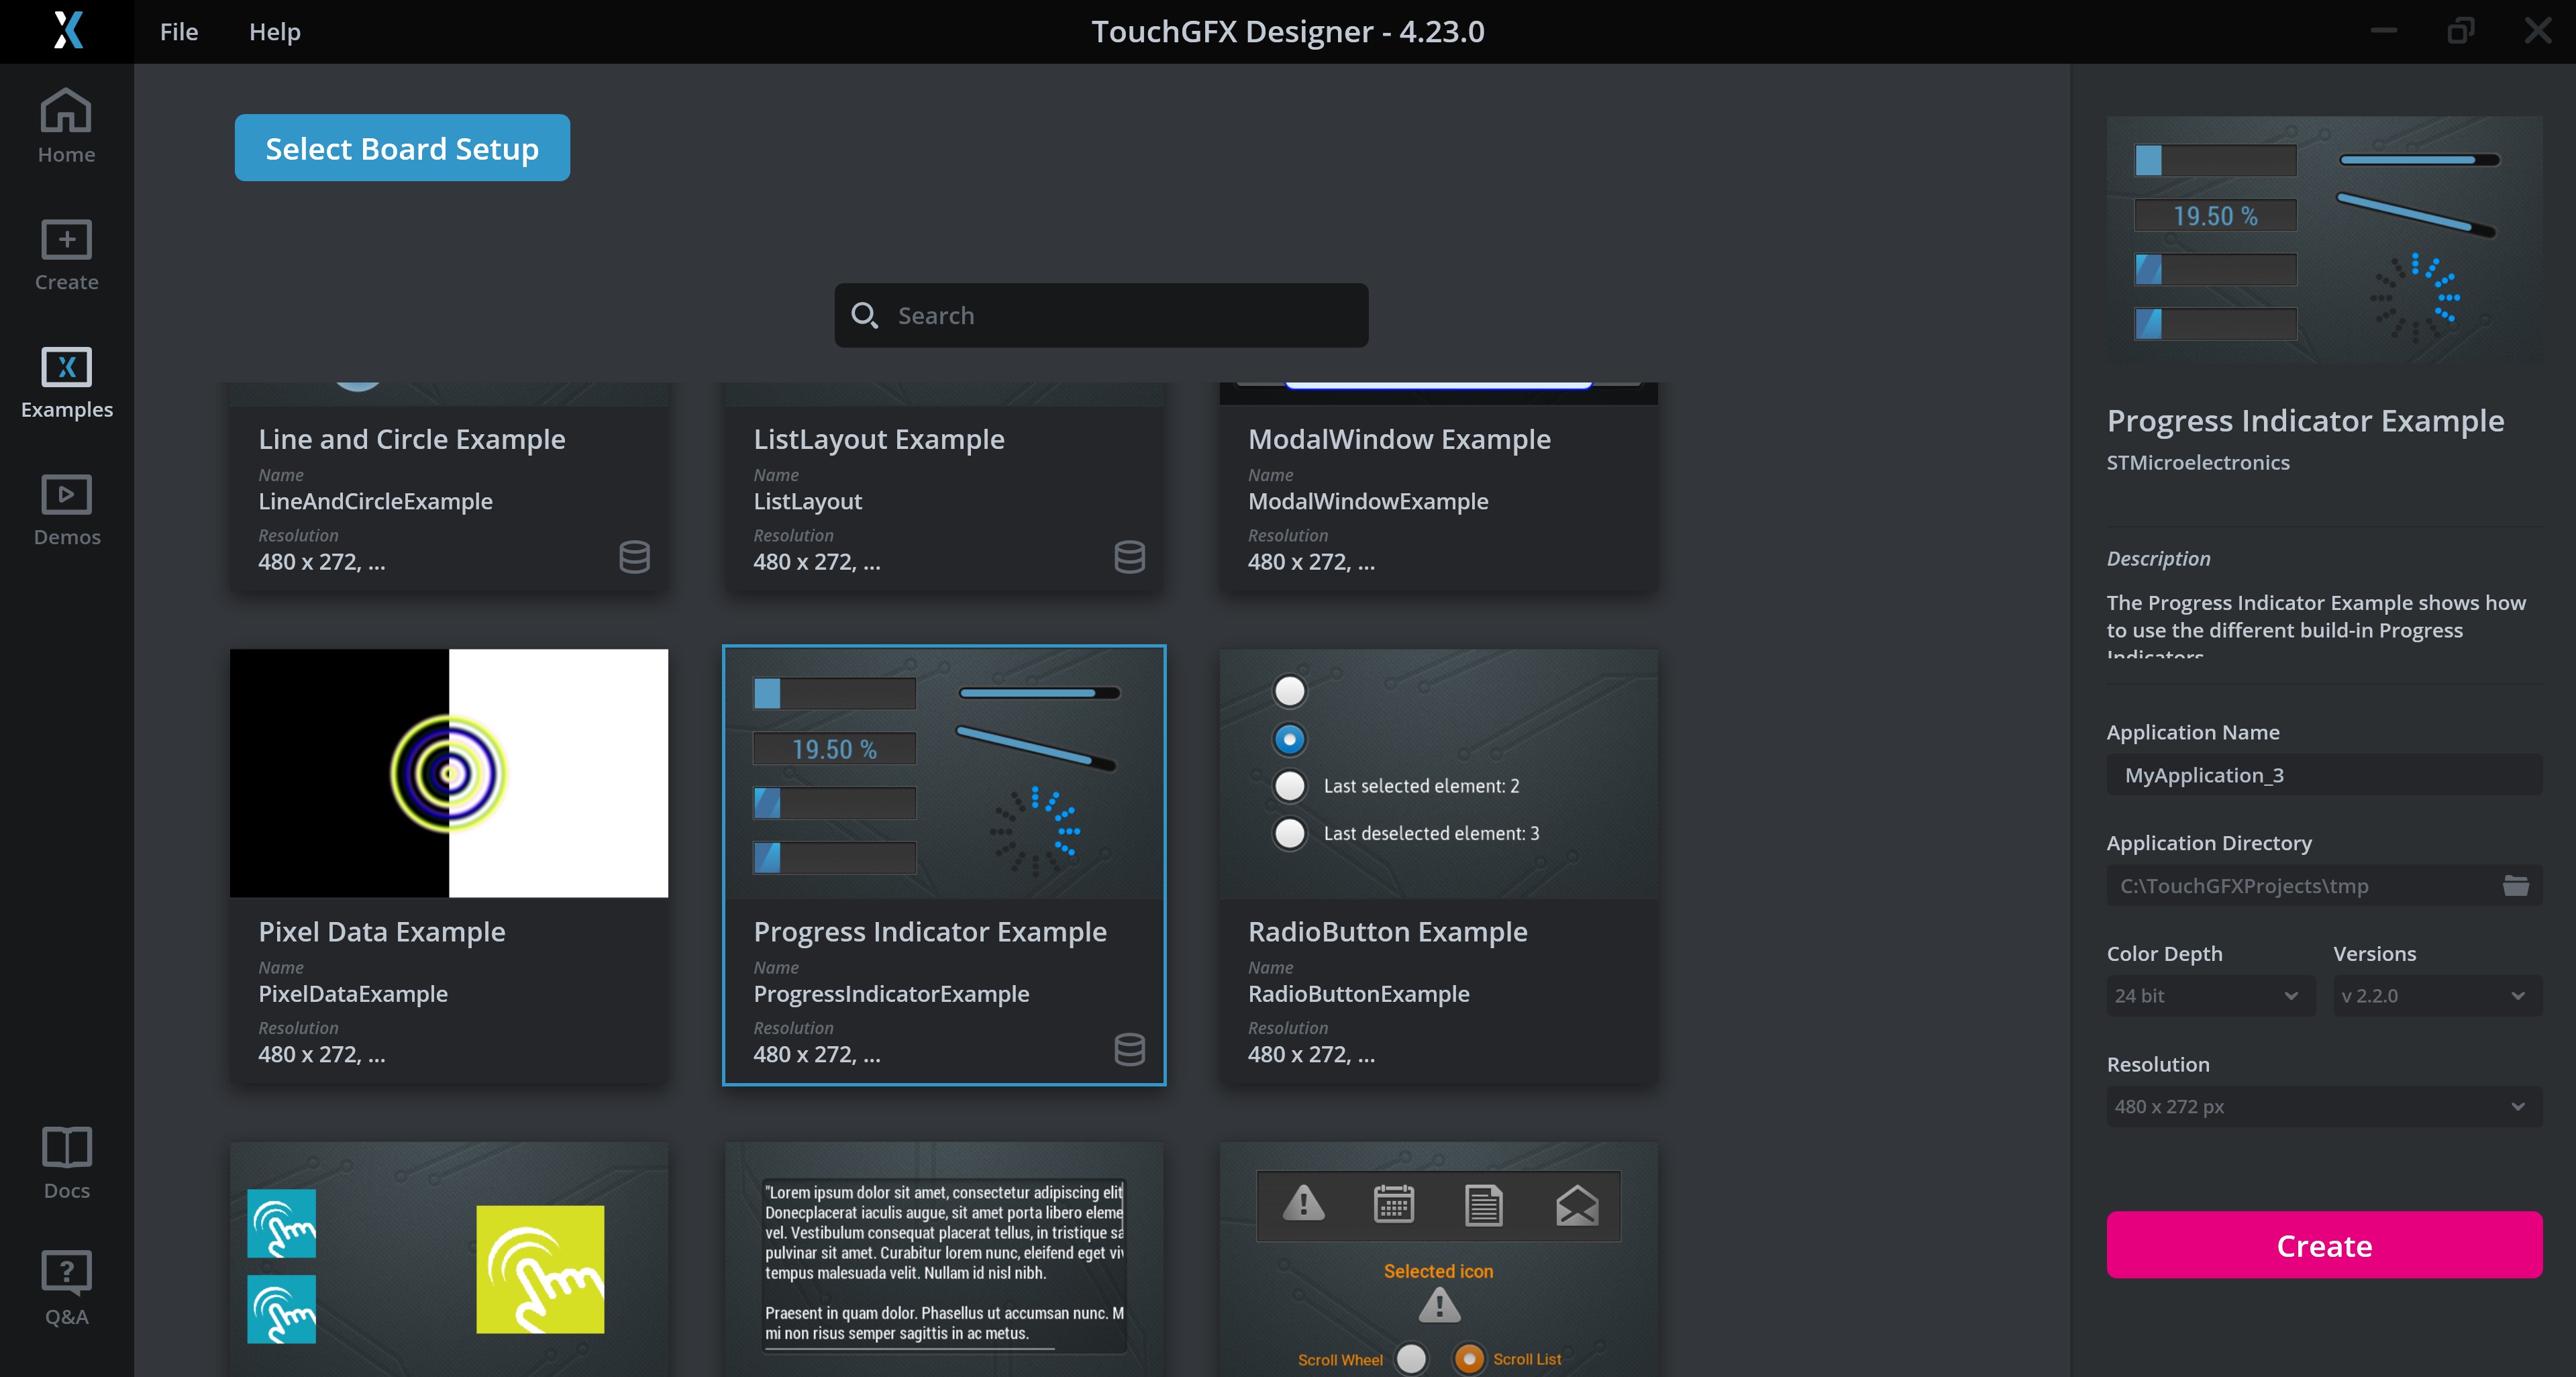
Task: Click database icon on ListLayout Example card
Action: pyautogui.click(x=1129, y=556)
